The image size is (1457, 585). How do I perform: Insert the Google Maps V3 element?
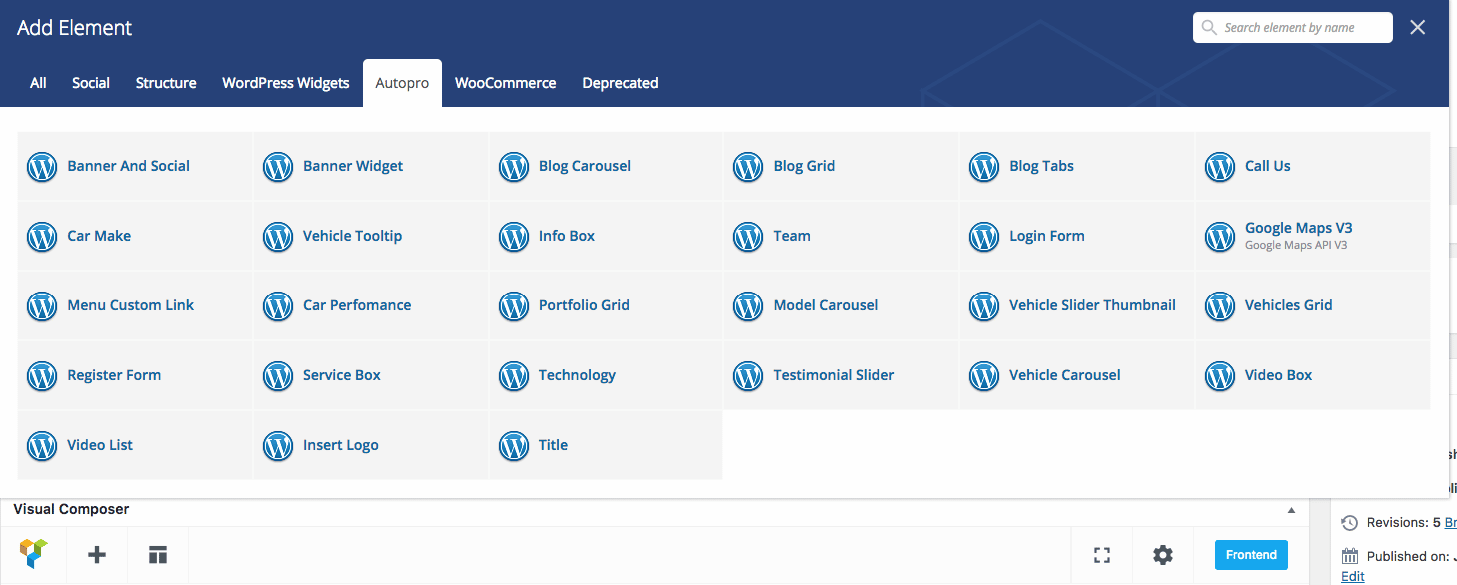pos(1313,236)
